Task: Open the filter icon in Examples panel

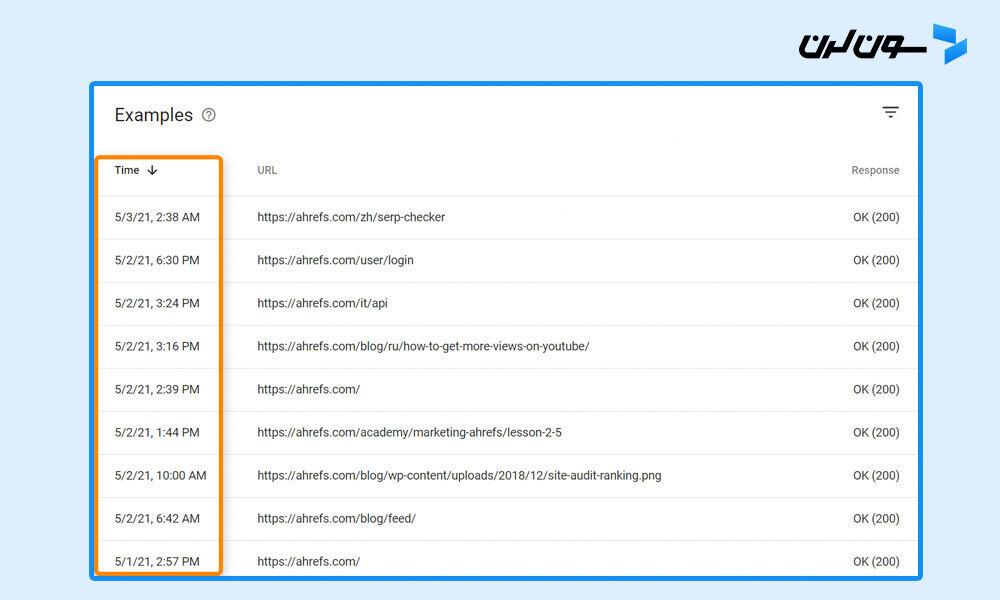Action: tap(890, 112)
